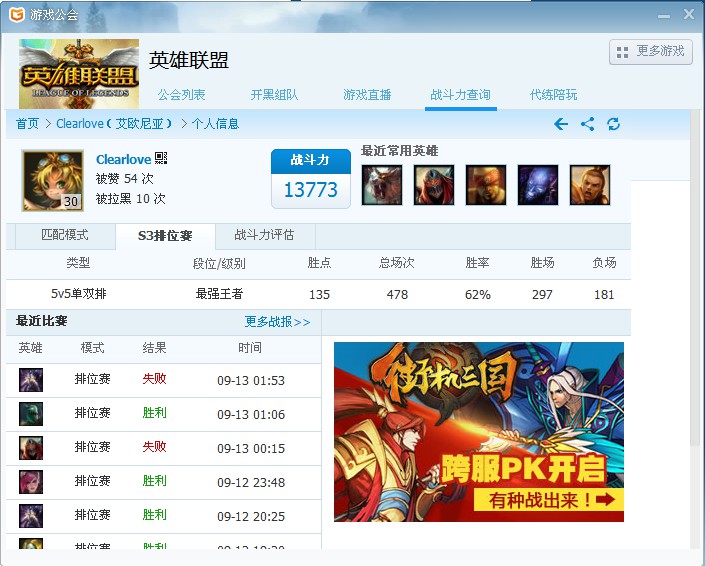
Task: Click the 最强王者 rank cell
Action: [x=219, y=294]
